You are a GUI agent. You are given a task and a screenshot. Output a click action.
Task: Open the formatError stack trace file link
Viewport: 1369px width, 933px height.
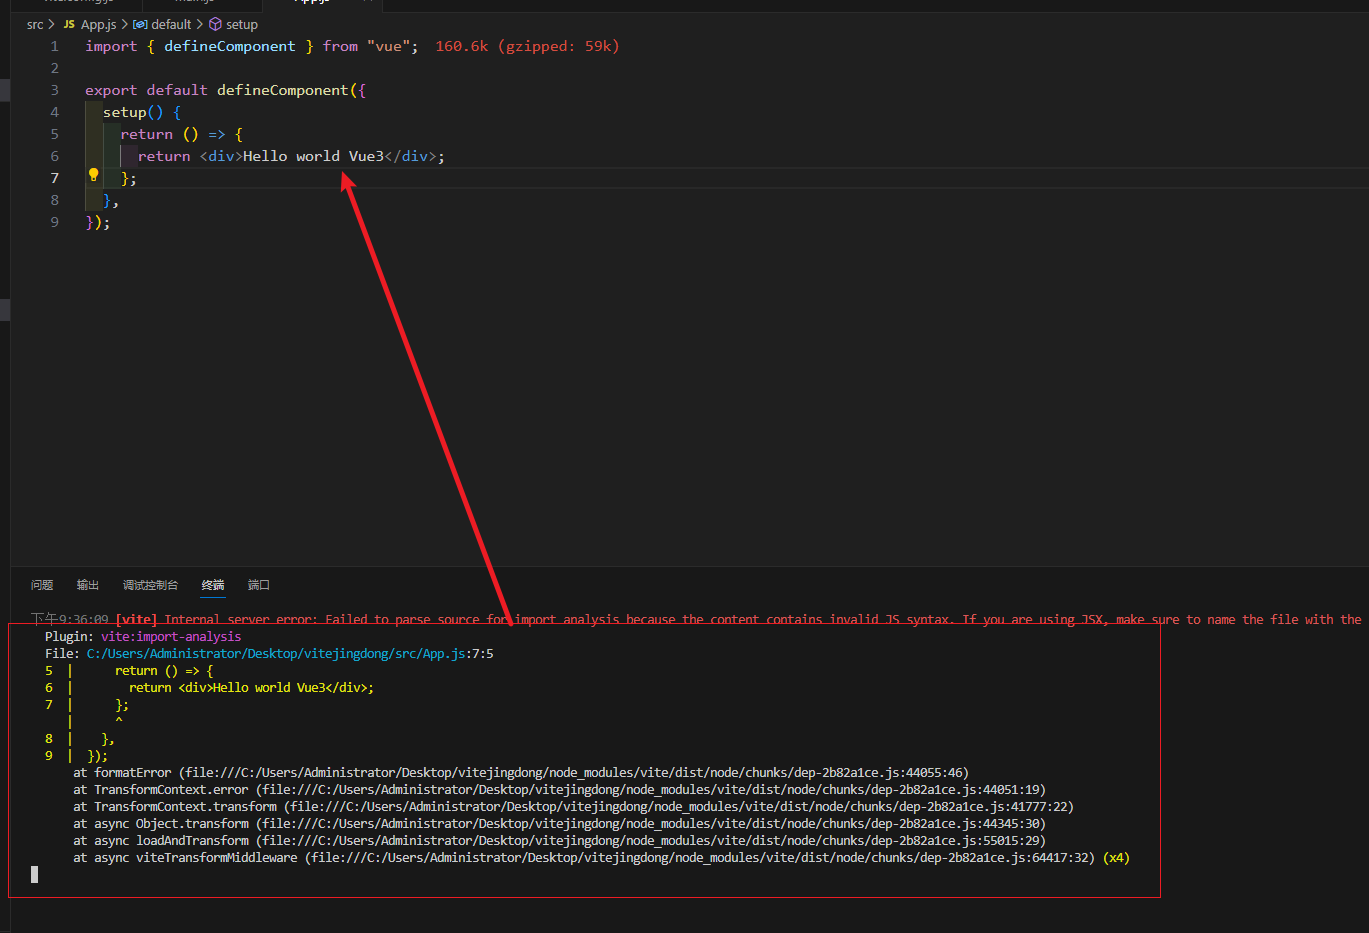coord(575,772)
